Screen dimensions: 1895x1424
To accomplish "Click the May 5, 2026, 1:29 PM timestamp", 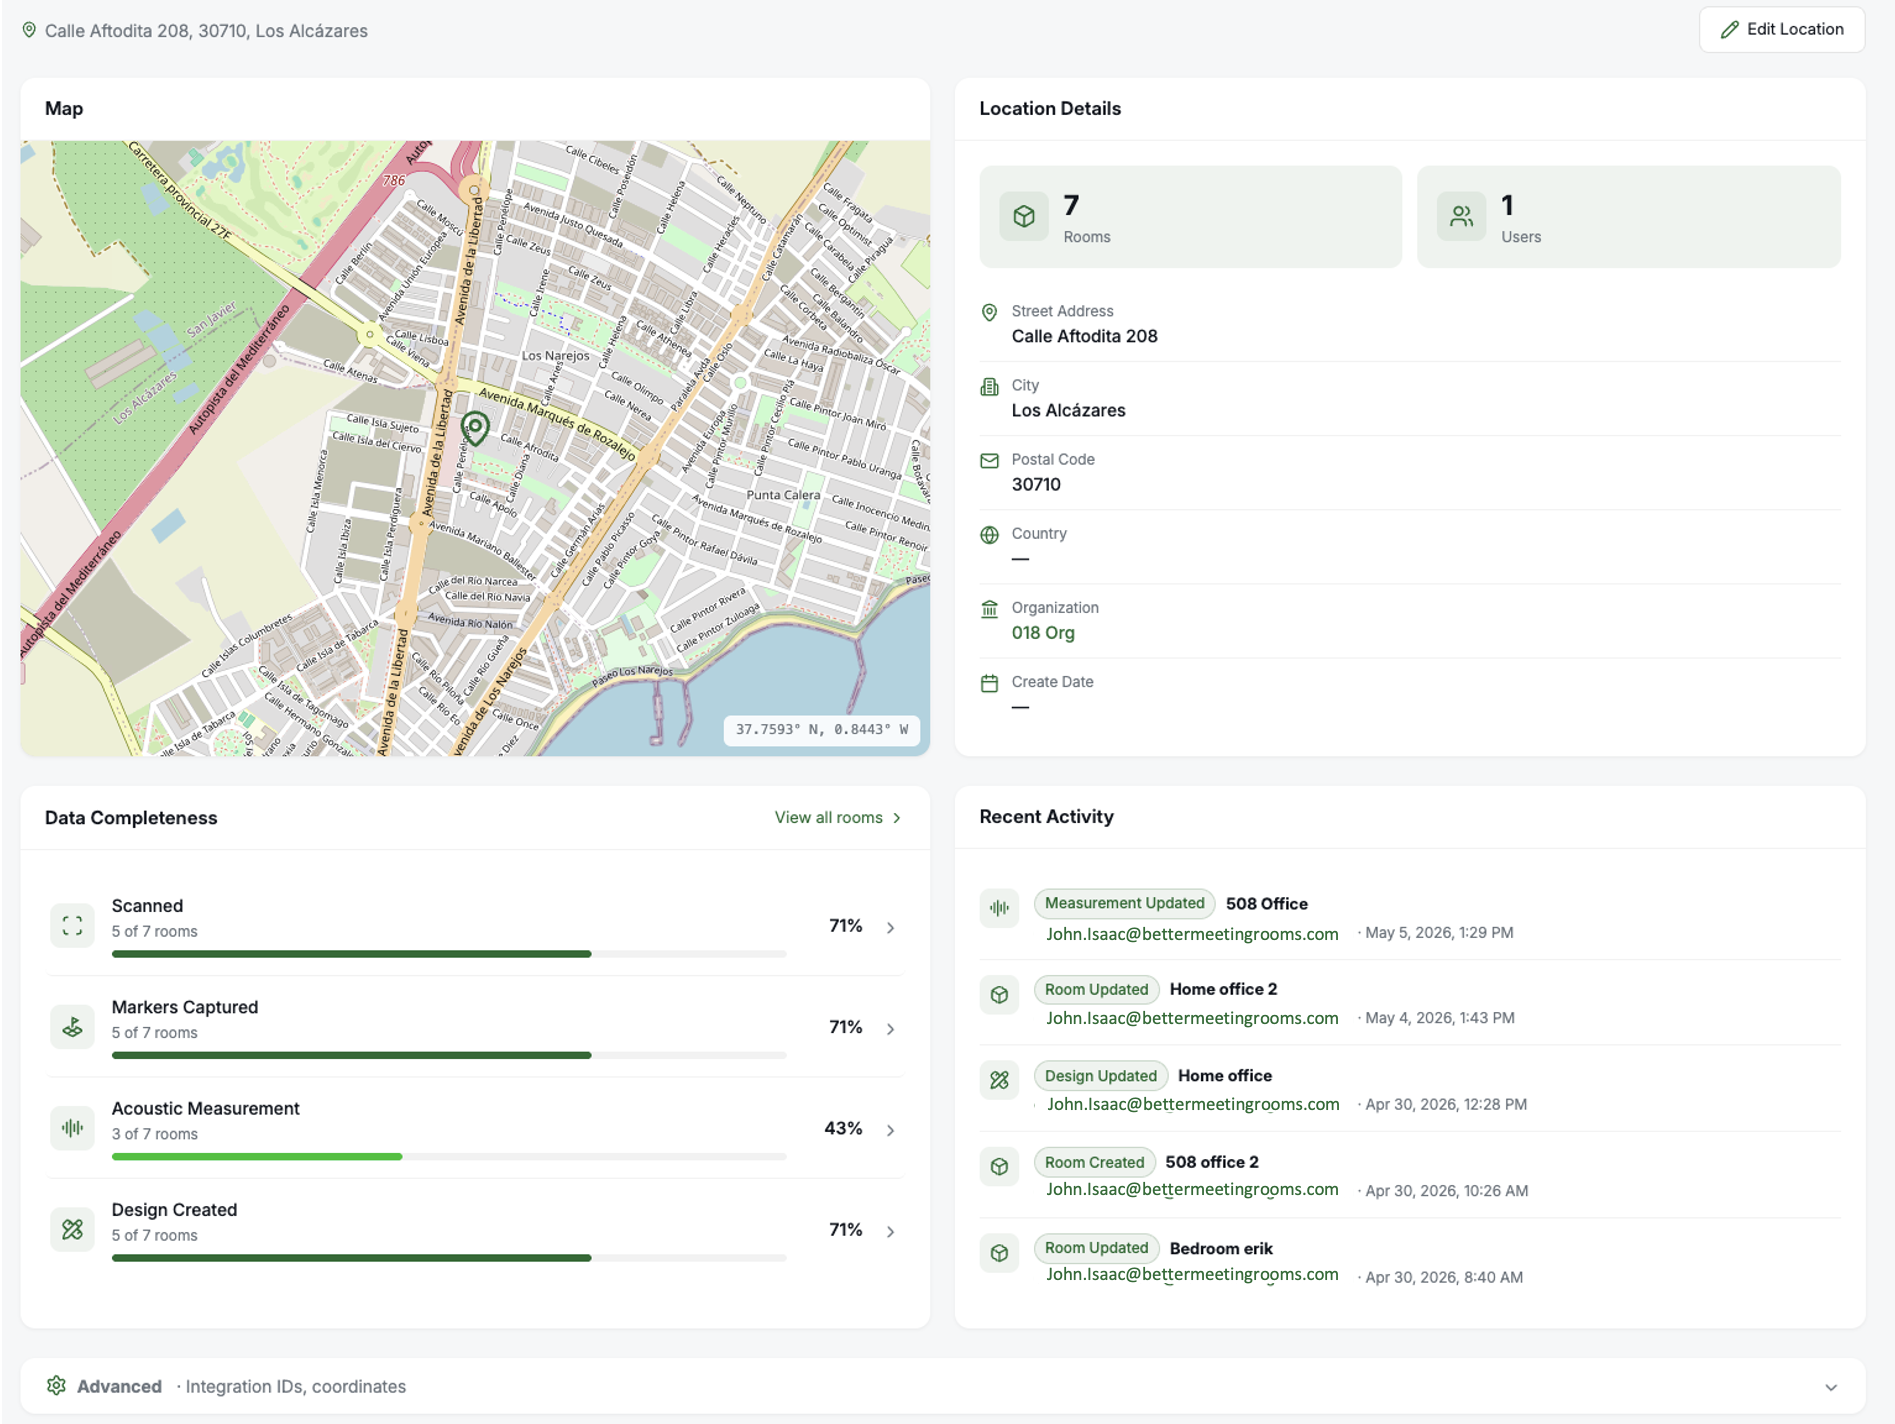I will (1439, 932).
